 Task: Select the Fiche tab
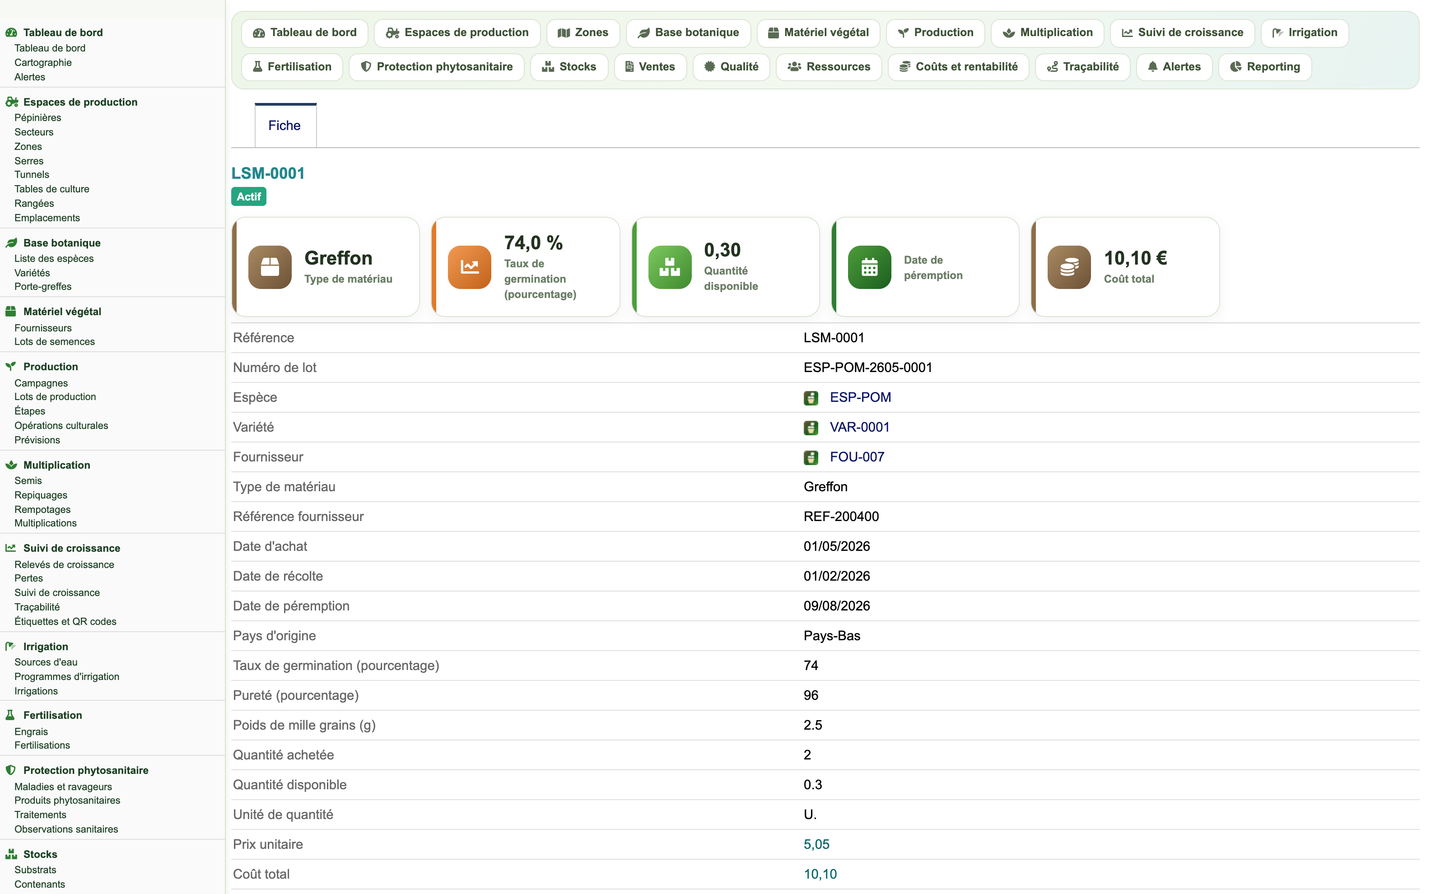[285, 126]
